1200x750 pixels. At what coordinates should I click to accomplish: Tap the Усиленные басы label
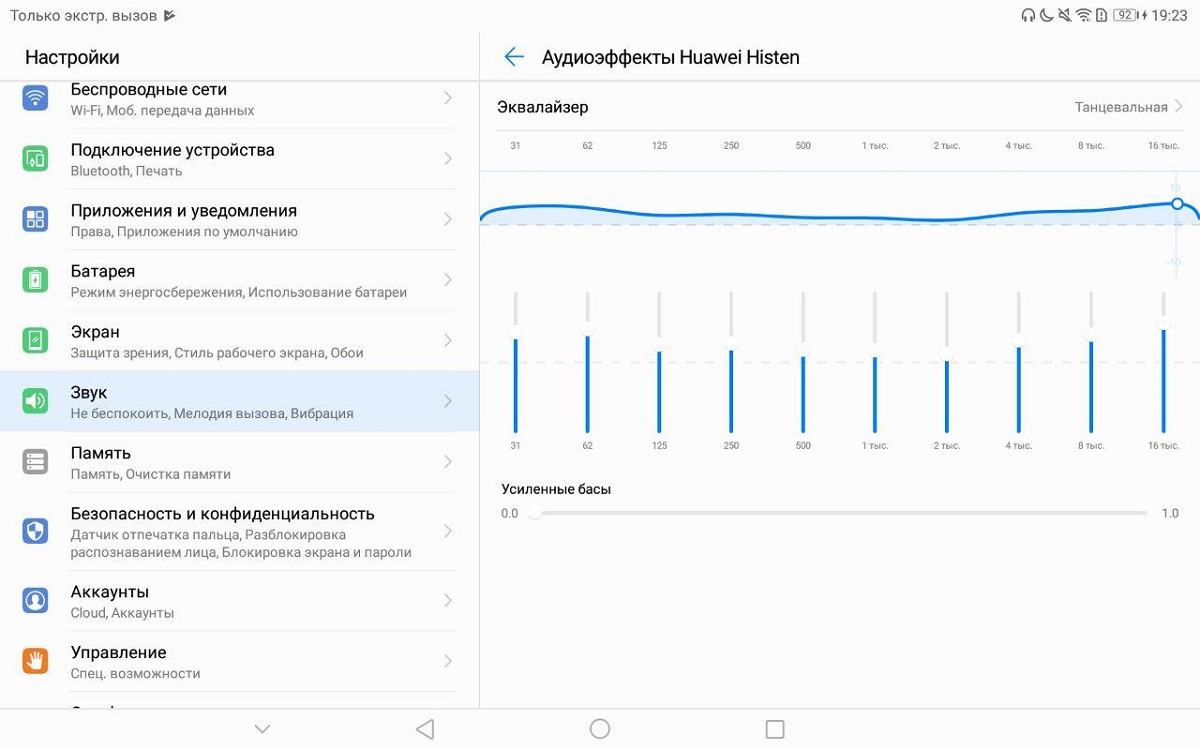click(556, 489)
